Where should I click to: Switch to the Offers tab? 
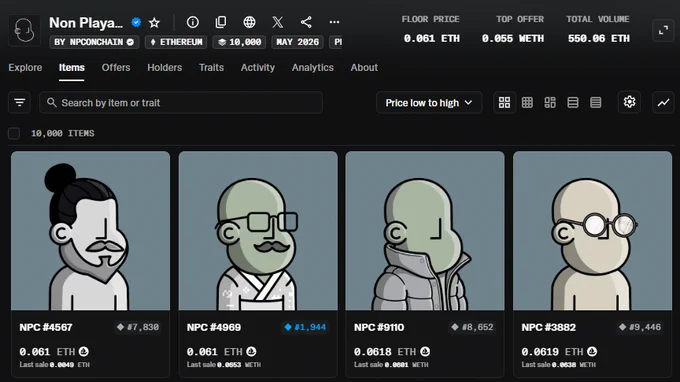tap(116, 68)
